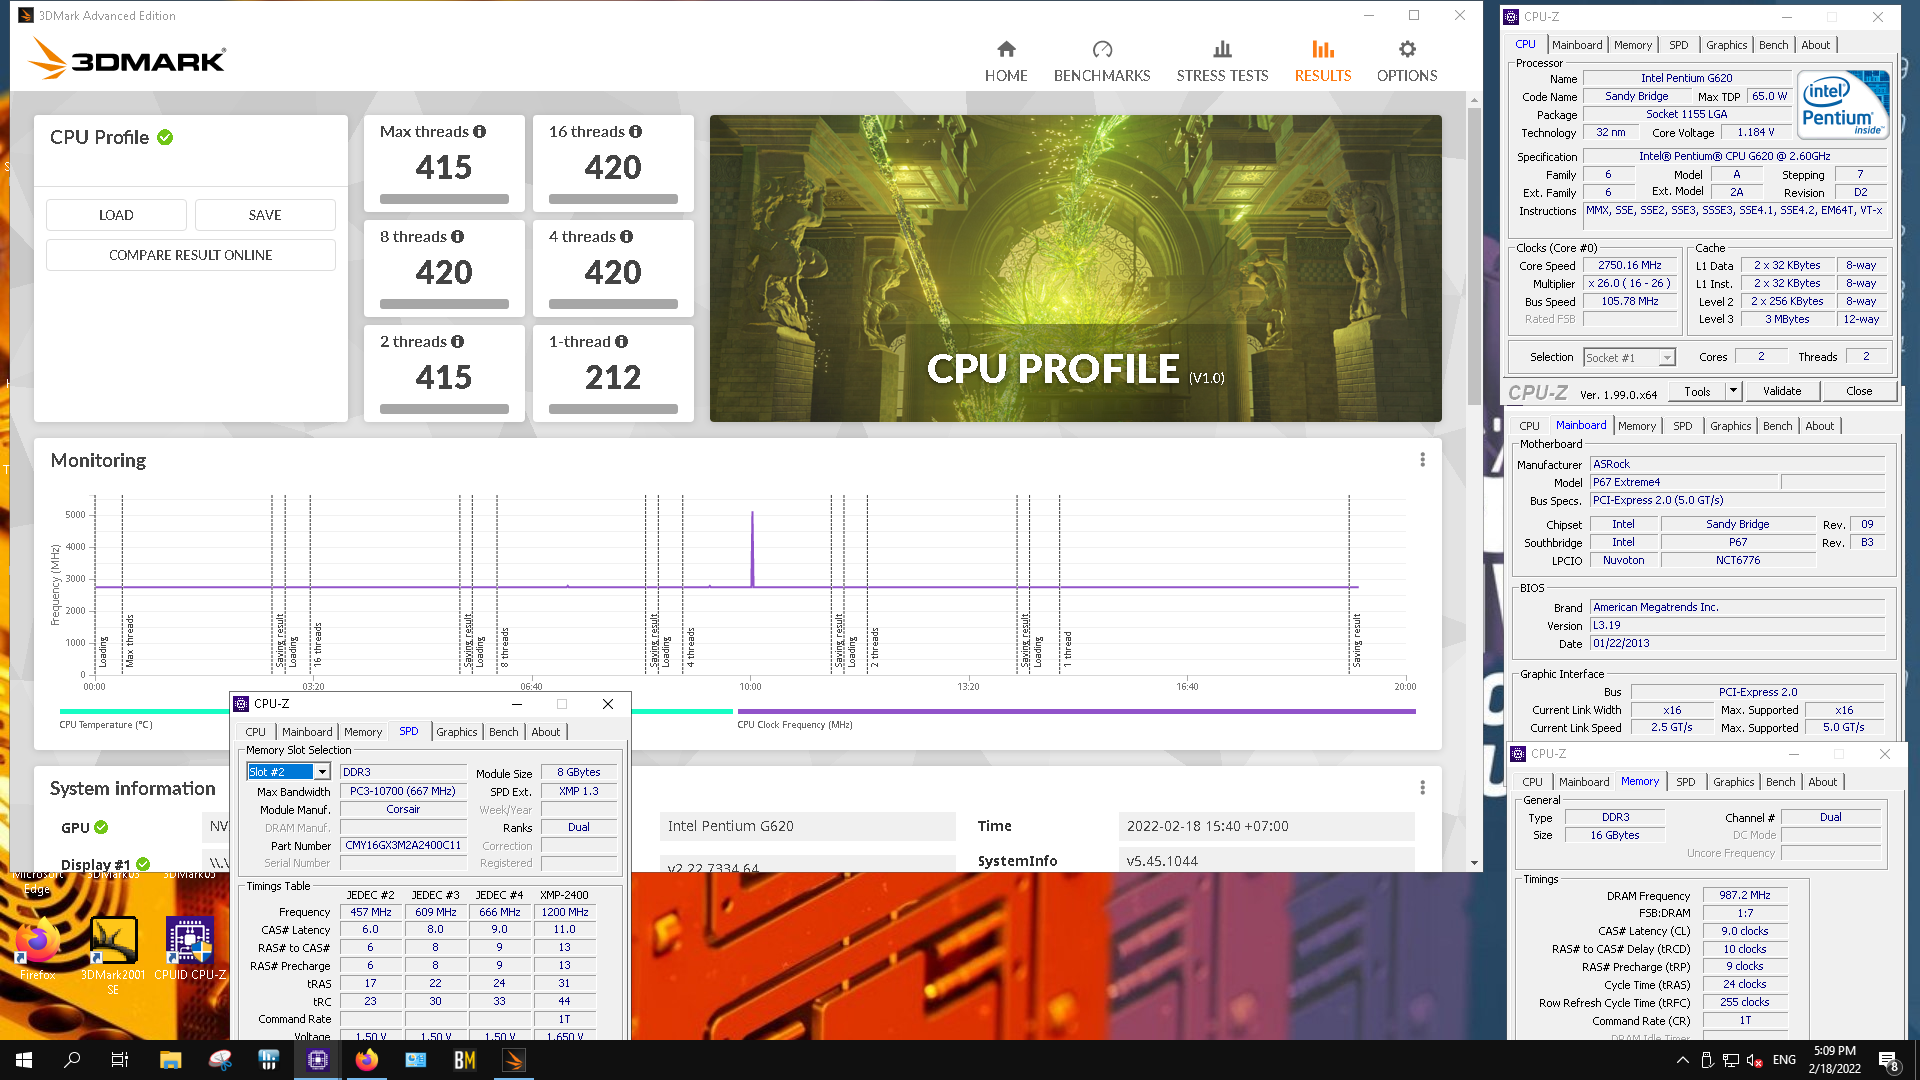Select Memory tab in CPU-Z SPD window
The image size is (1920, 1080).
363,732
